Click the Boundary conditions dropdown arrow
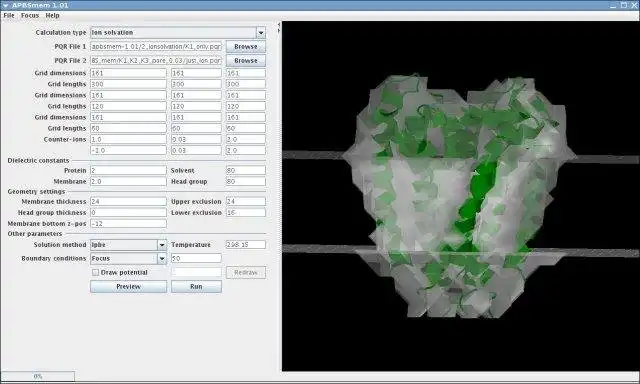Screen dimensions: 640x384 162,258
